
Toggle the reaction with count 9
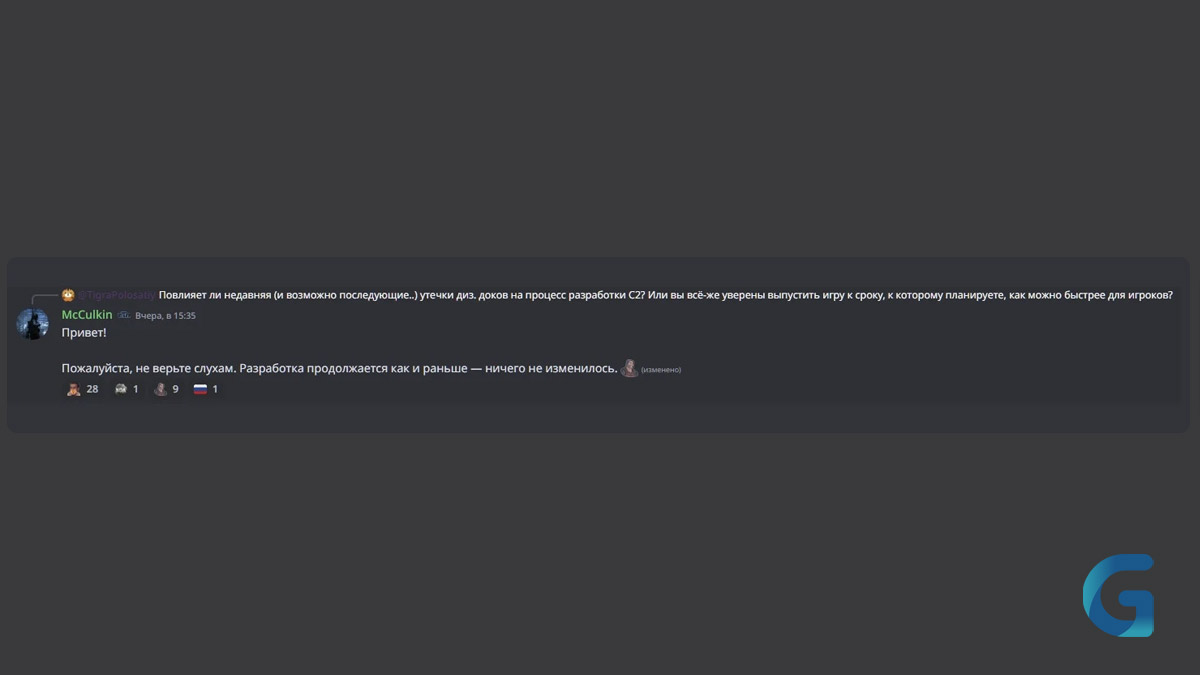(x=166, y=389)
